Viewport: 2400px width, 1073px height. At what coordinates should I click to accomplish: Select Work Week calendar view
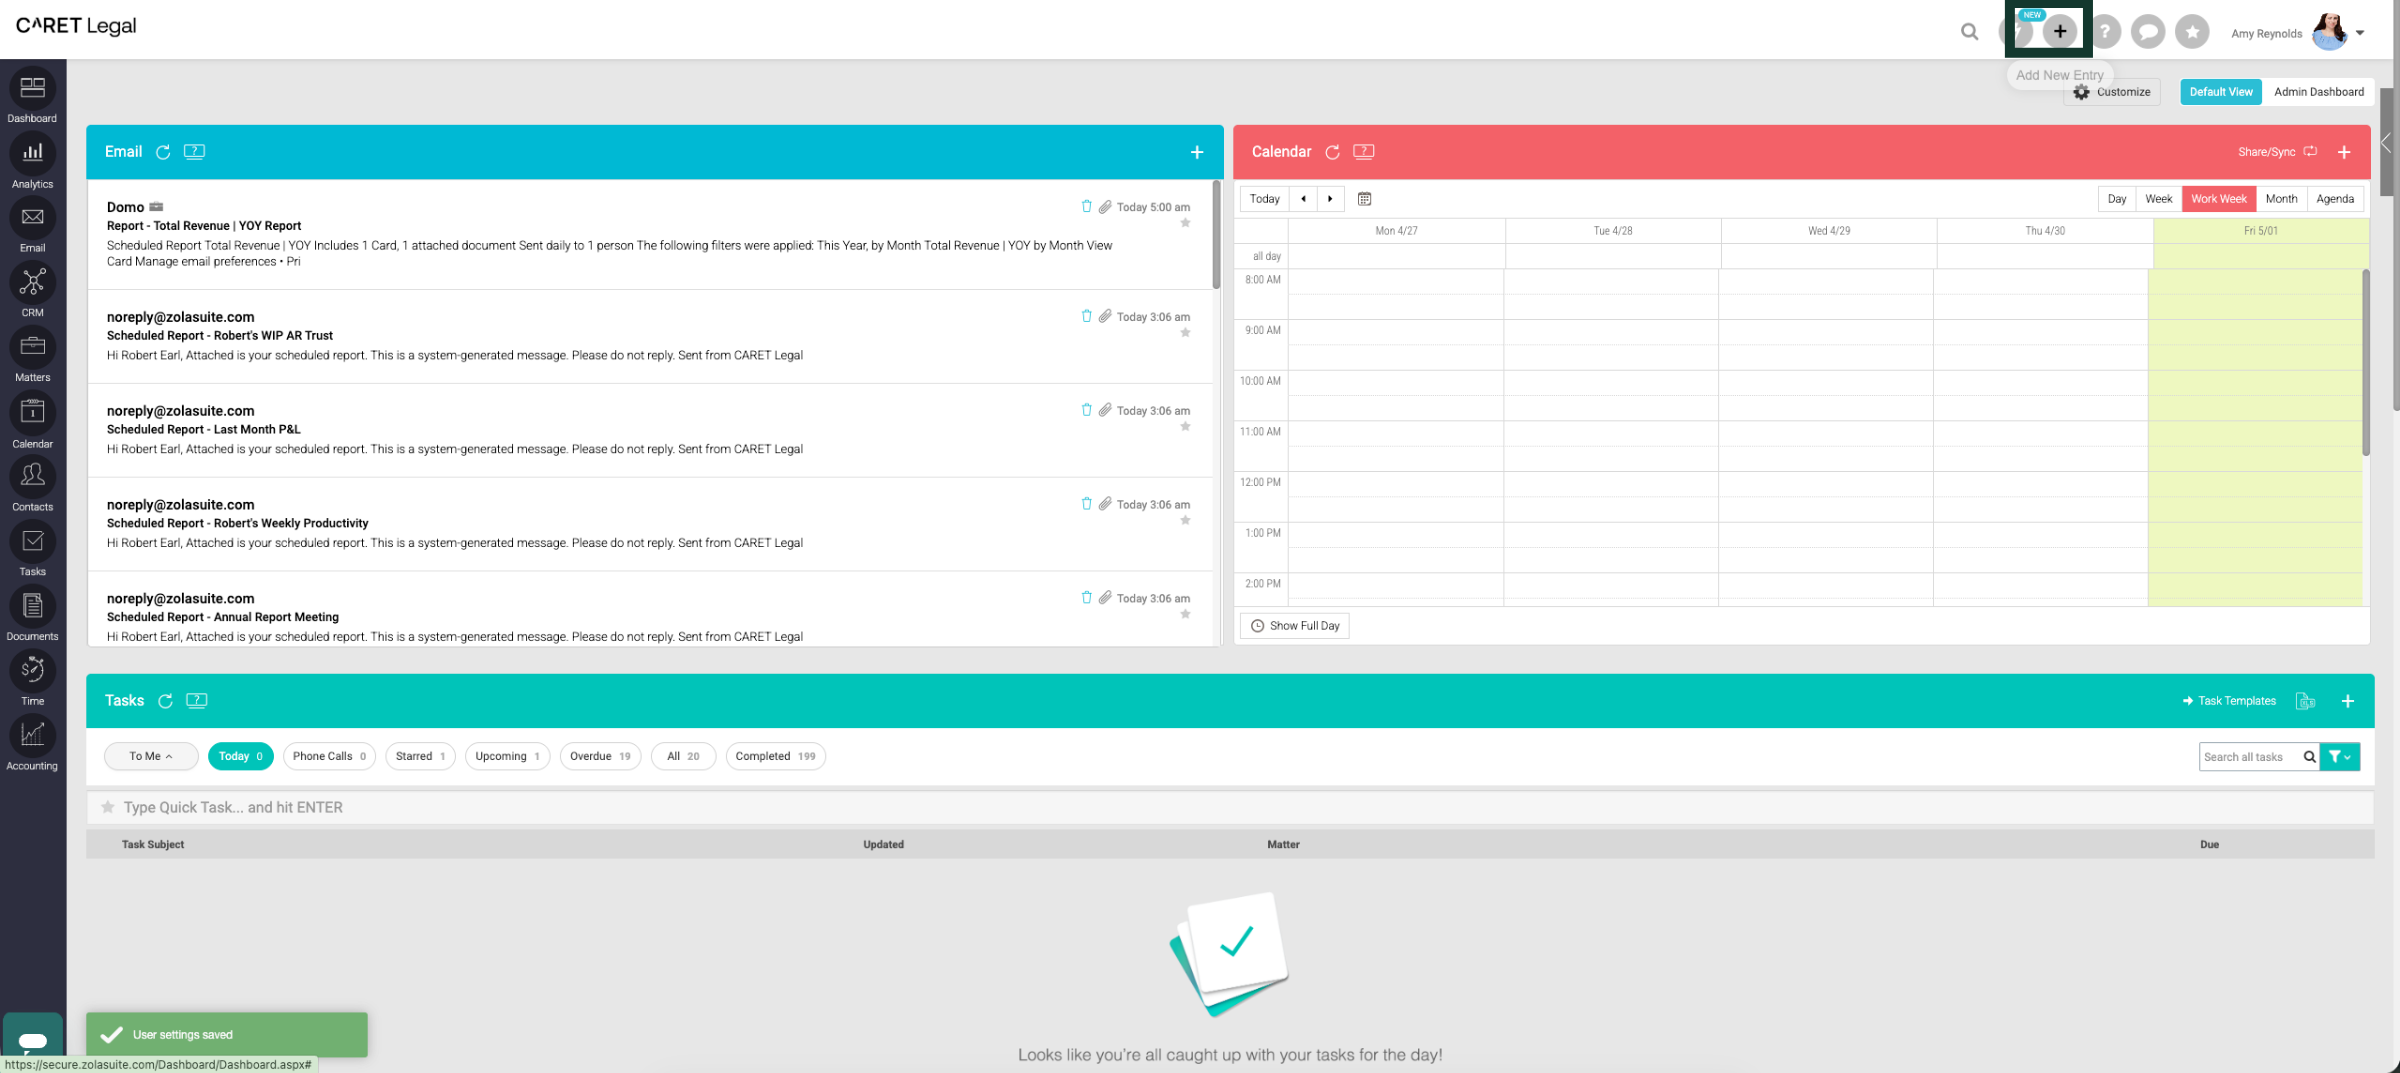(x=2218, y=199)
